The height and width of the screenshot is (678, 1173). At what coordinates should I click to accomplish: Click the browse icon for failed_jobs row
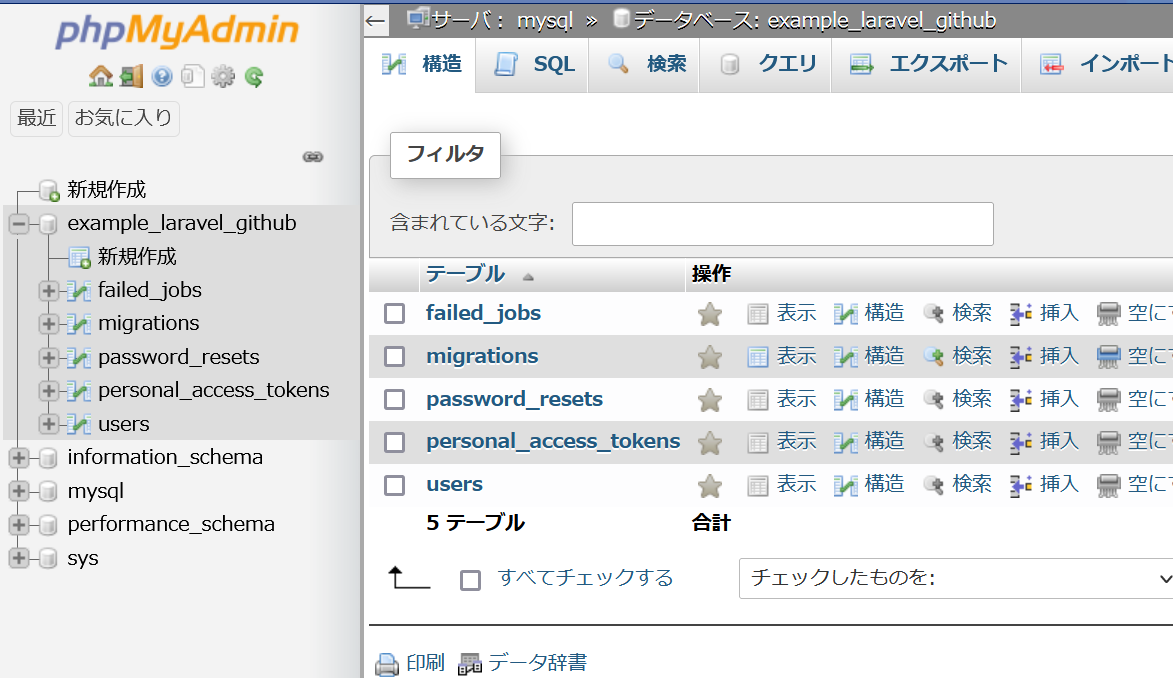click(x=758, y=314)
